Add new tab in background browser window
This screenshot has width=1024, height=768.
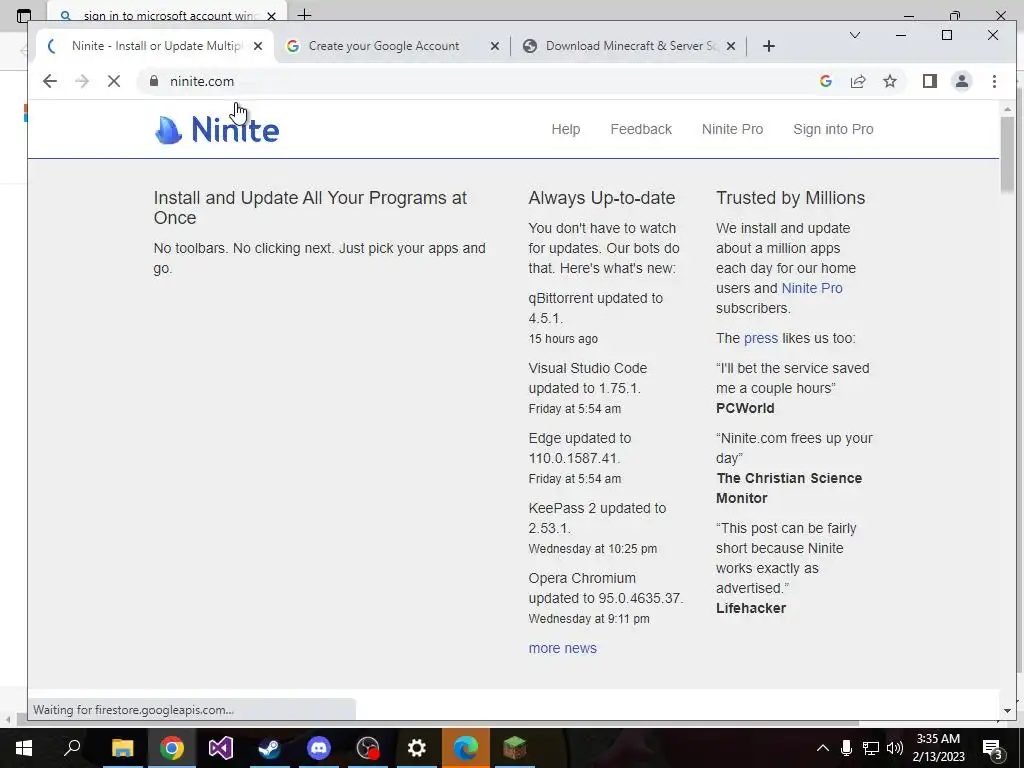coord(304,13)
